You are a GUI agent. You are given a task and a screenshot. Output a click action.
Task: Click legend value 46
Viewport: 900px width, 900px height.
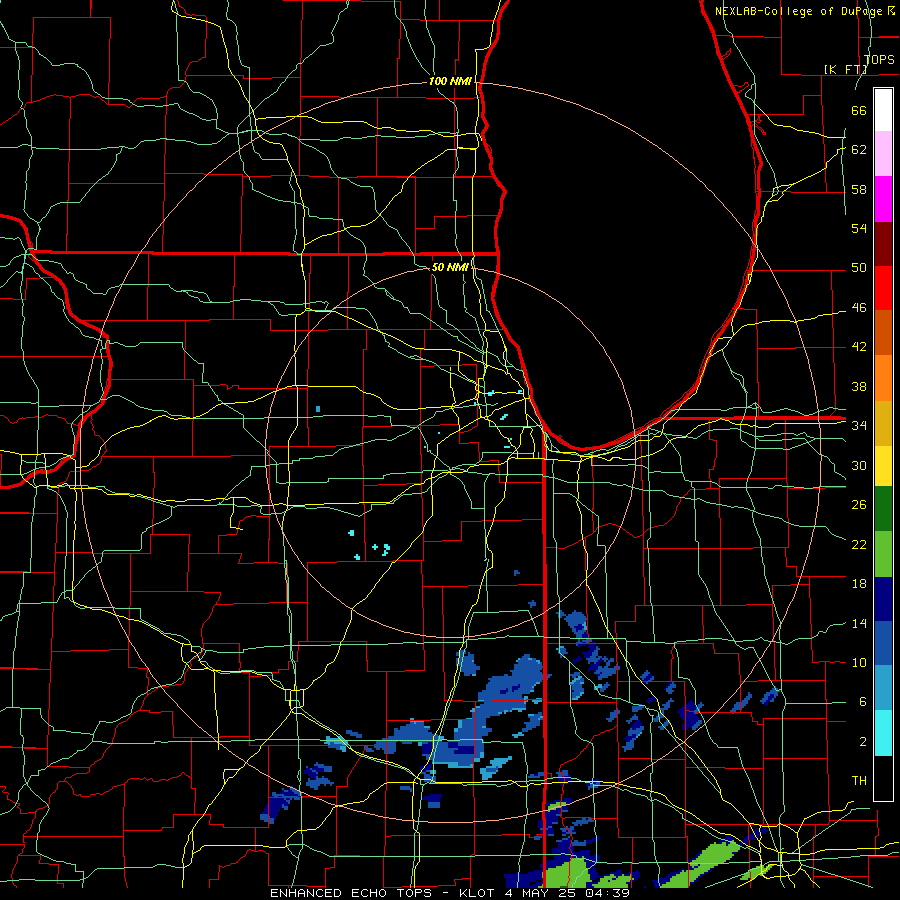click(x=859, y=307)
